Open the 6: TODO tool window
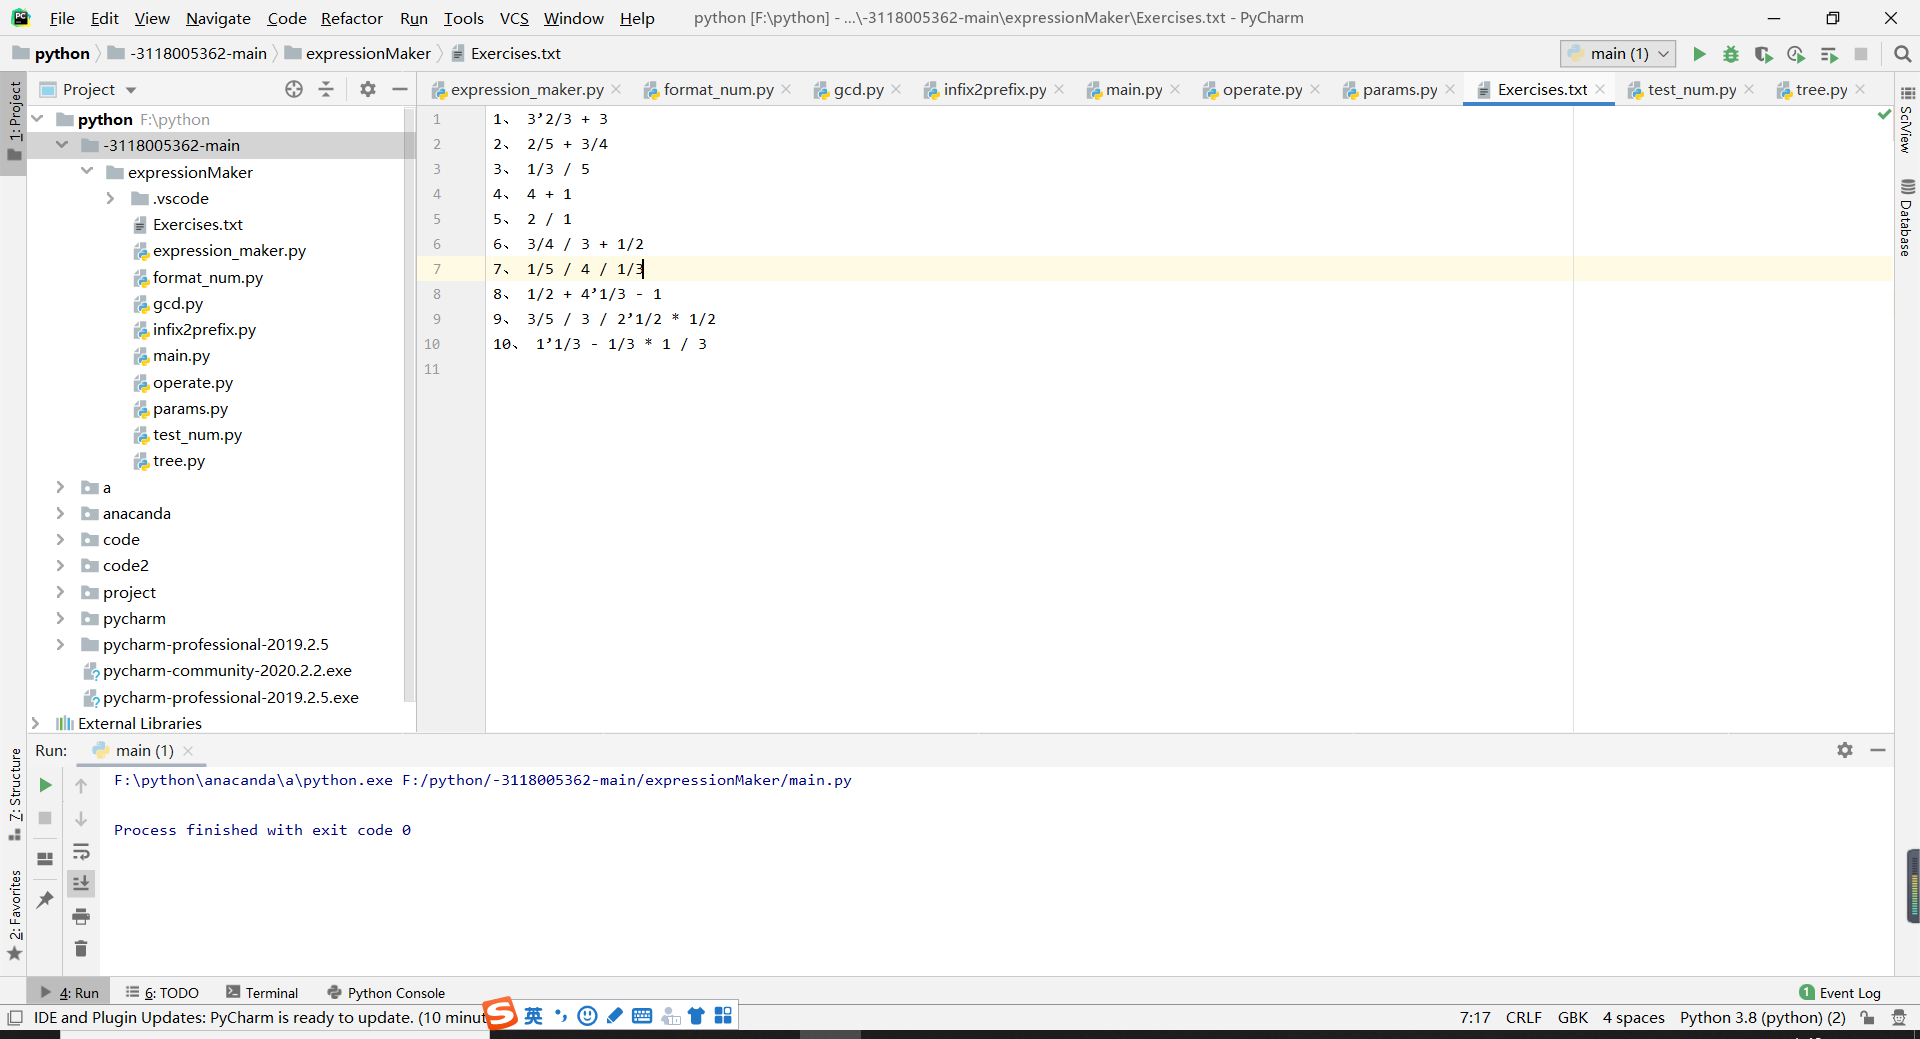Viewport: 1920px width, 1039px height. pyautogui.click(x=162, y=993)
